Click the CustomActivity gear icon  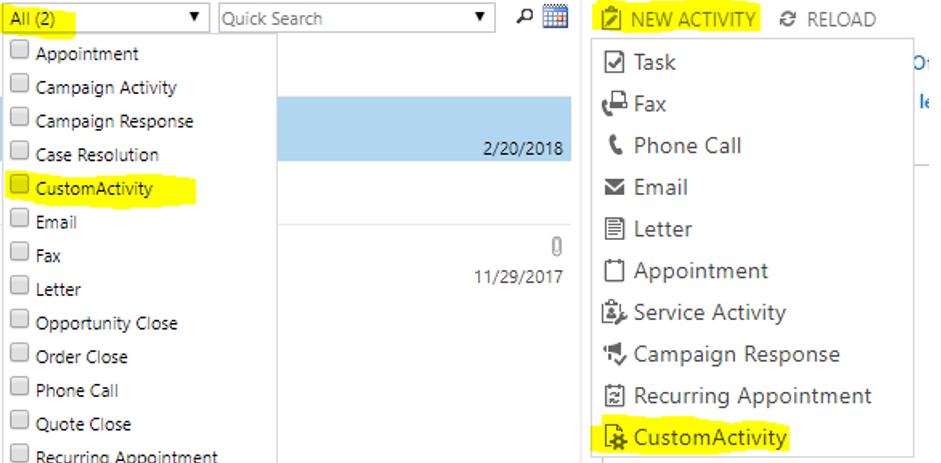pyautogui.click(x=614, y=437)
